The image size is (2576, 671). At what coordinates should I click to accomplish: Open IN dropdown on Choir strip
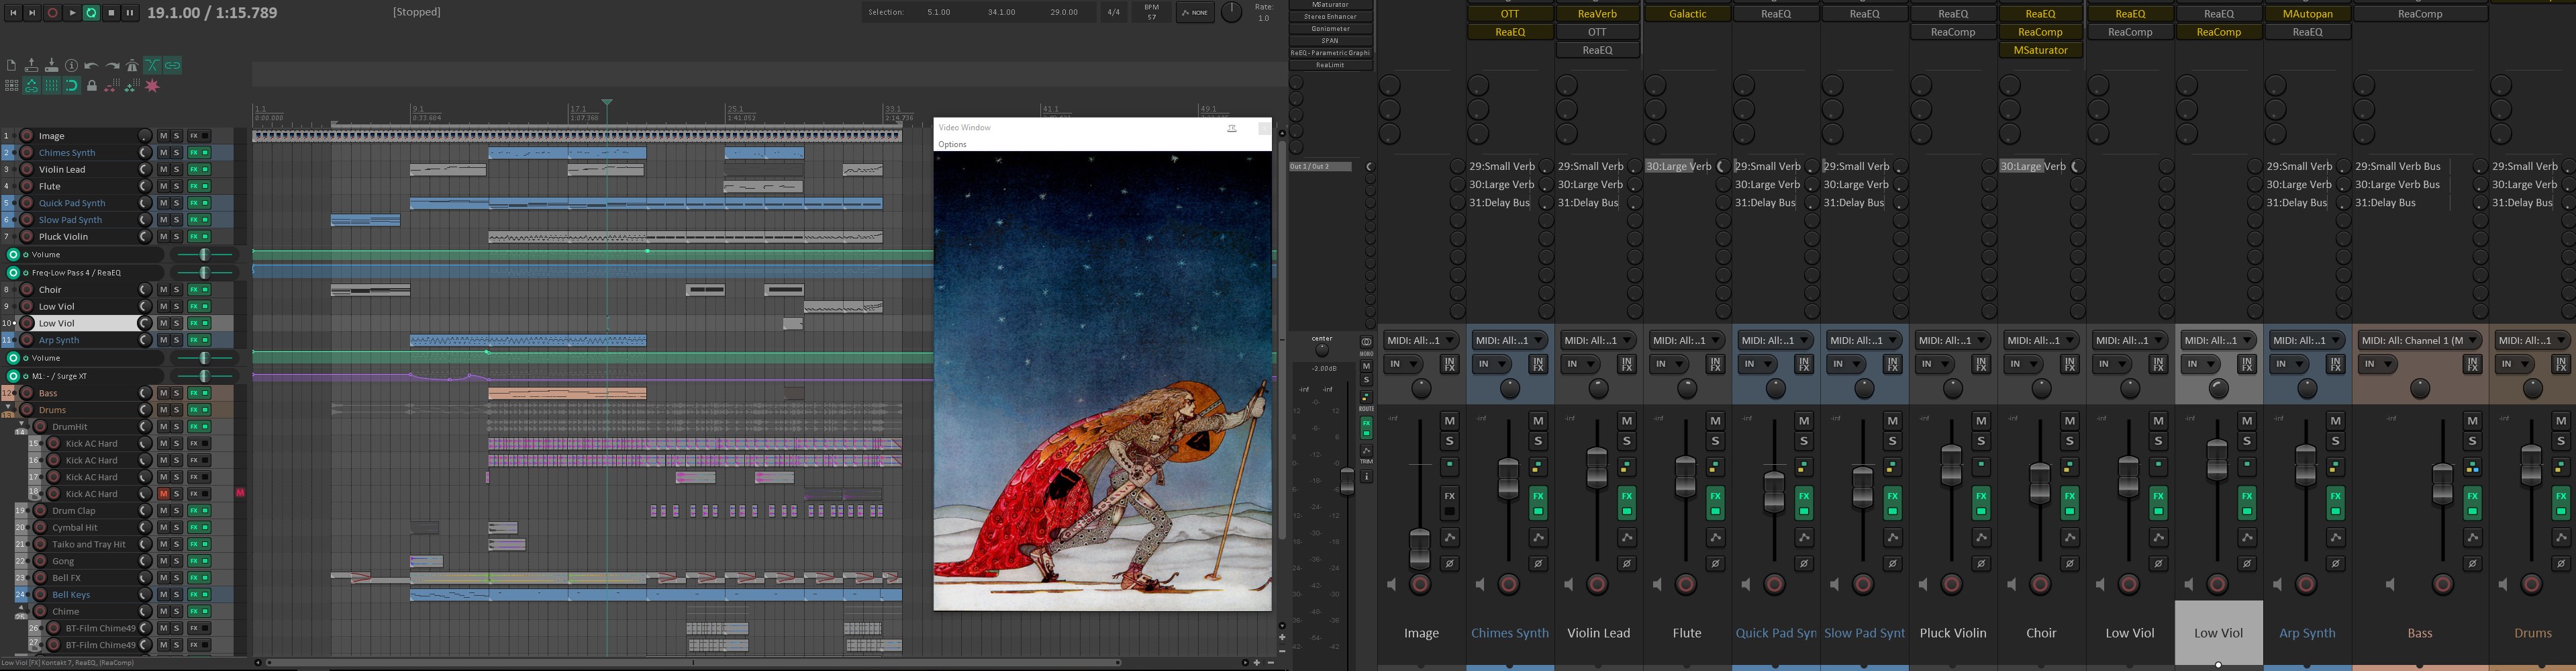tap(2023, 365)
